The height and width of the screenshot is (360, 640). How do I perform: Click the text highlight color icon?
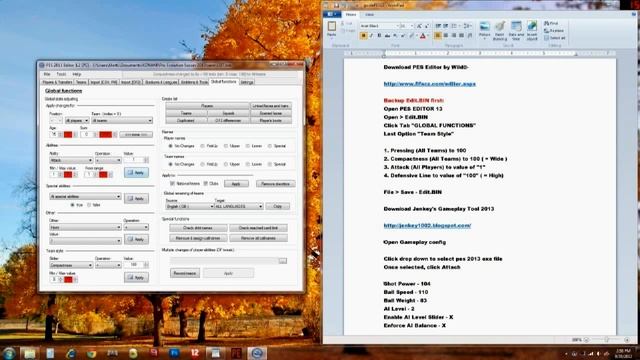pyautogui.click(x=412, y=36)
